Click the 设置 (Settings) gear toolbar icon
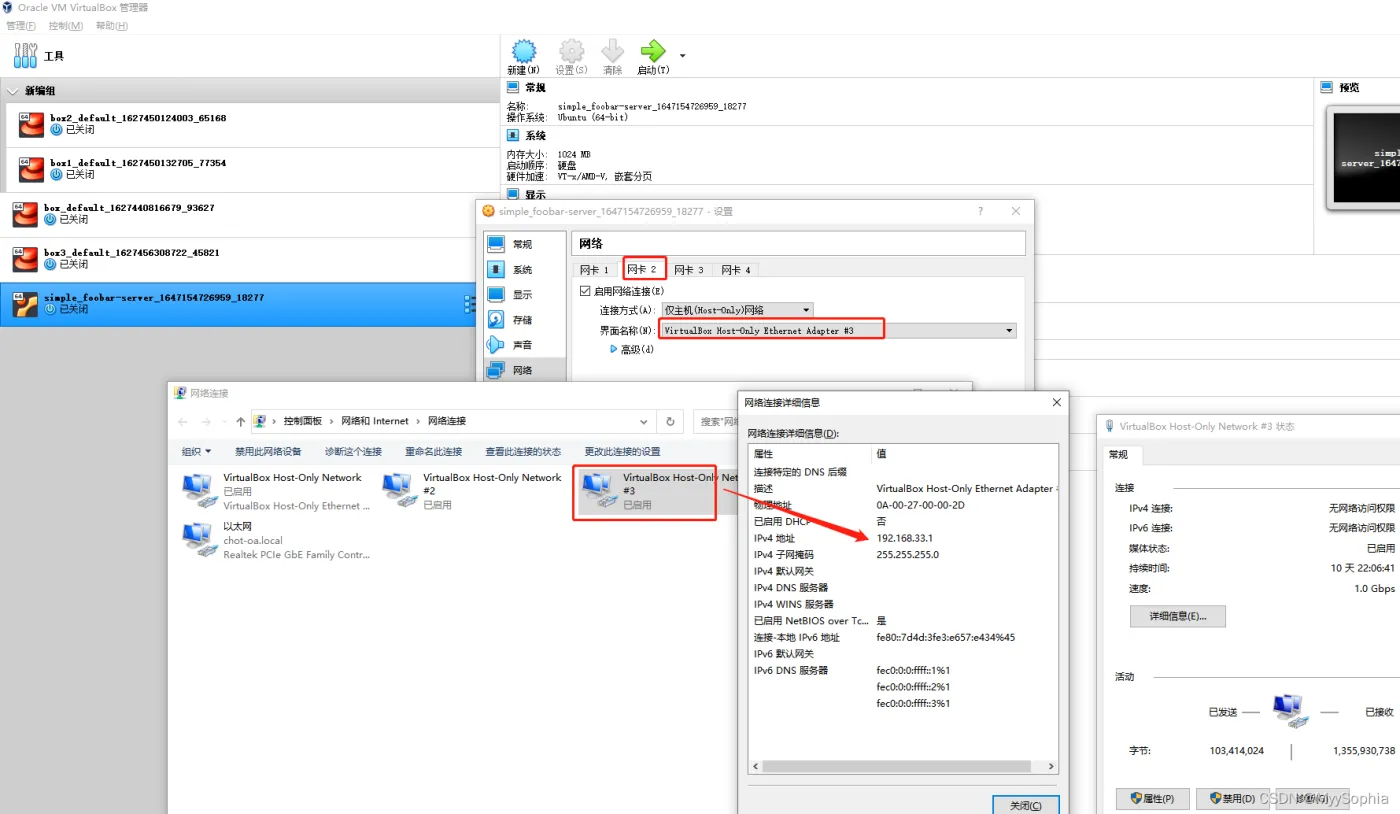Image resolution: width=1400 pixels, height=814 pixels. click(571, 57)
